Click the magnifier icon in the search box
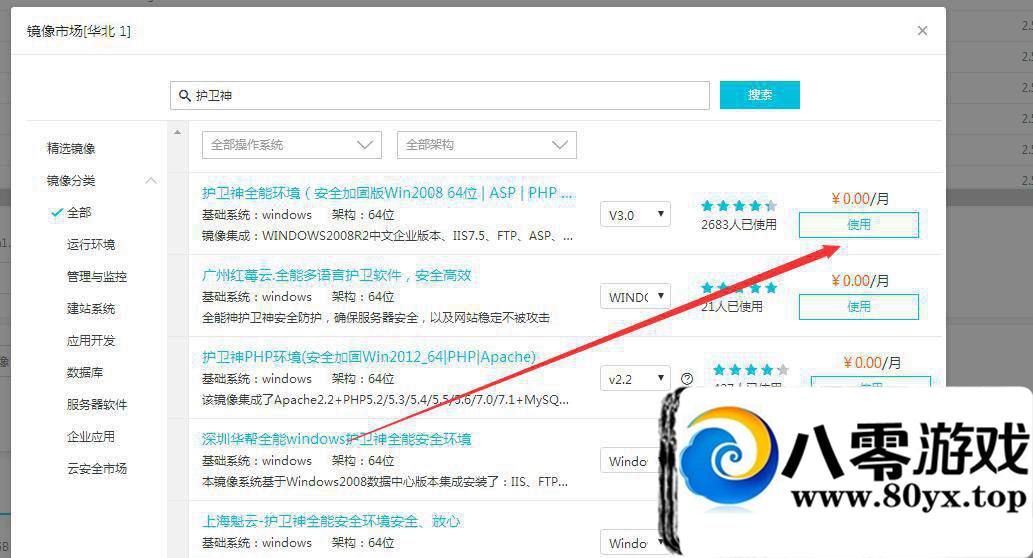The image size is (1033, 558). click(x=184, y=96)
